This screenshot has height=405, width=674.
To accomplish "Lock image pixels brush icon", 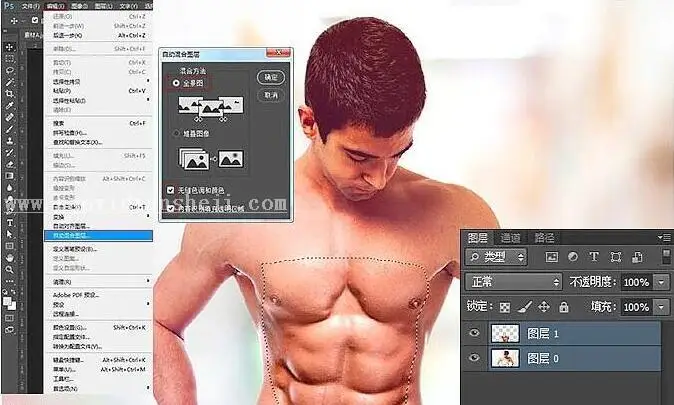I will pos(524,307).
